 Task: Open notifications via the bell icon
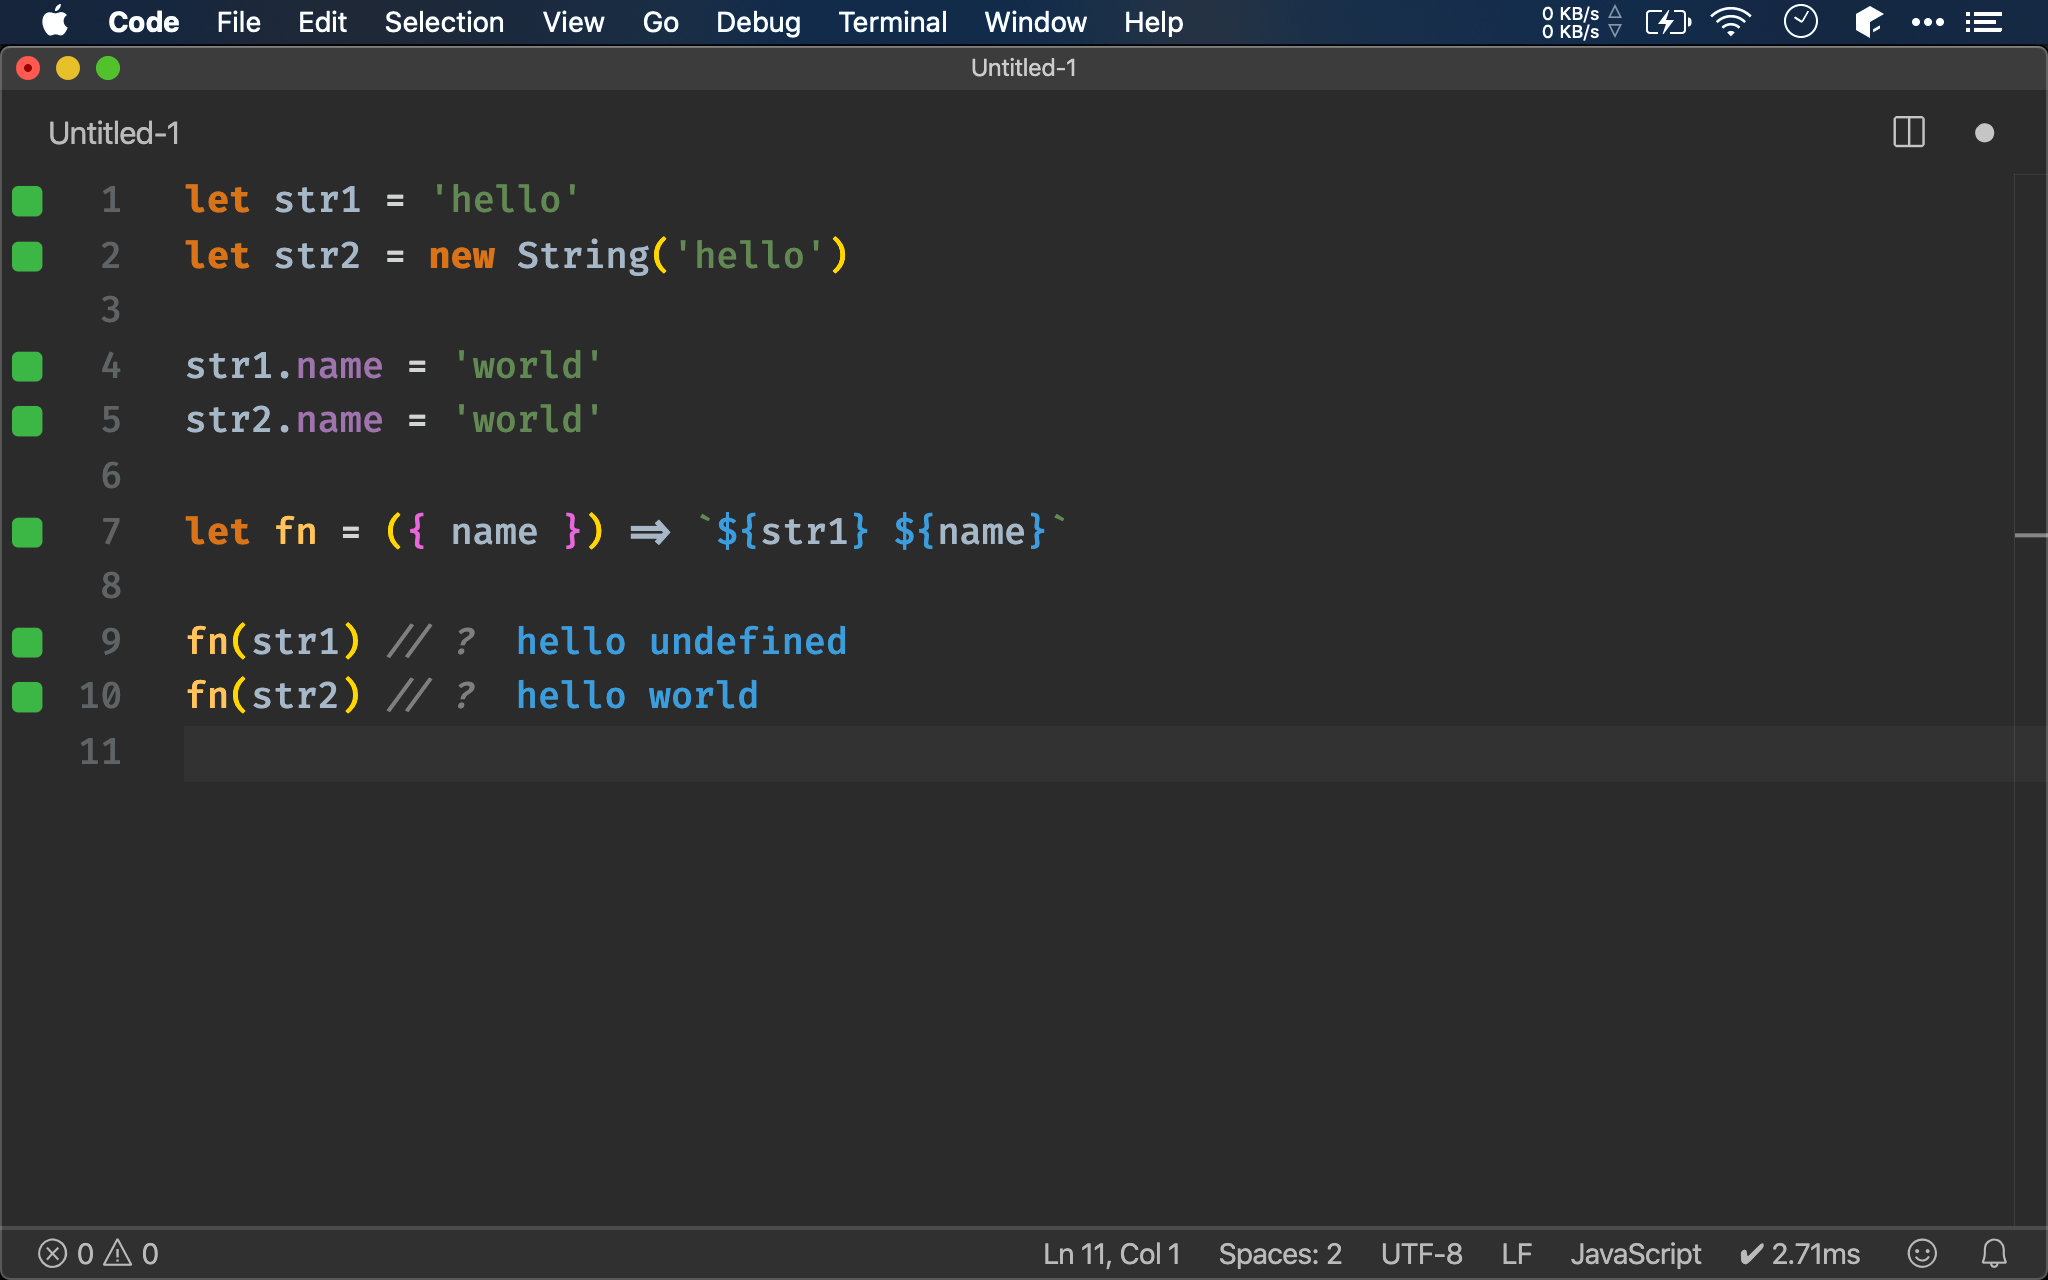point(1994,1253)
